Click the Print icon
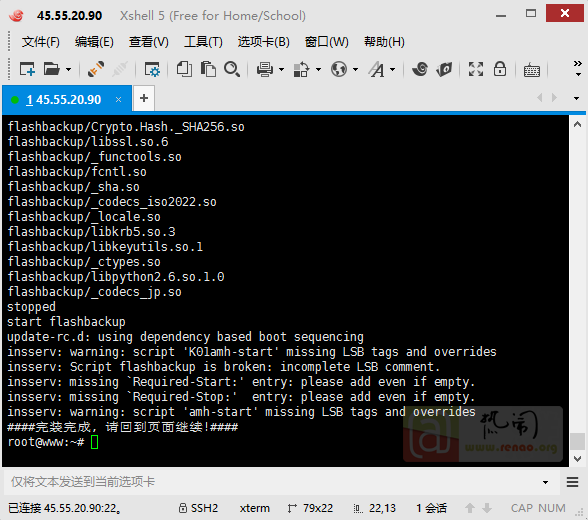The image size is (588, 520). (x=265, y=69)
